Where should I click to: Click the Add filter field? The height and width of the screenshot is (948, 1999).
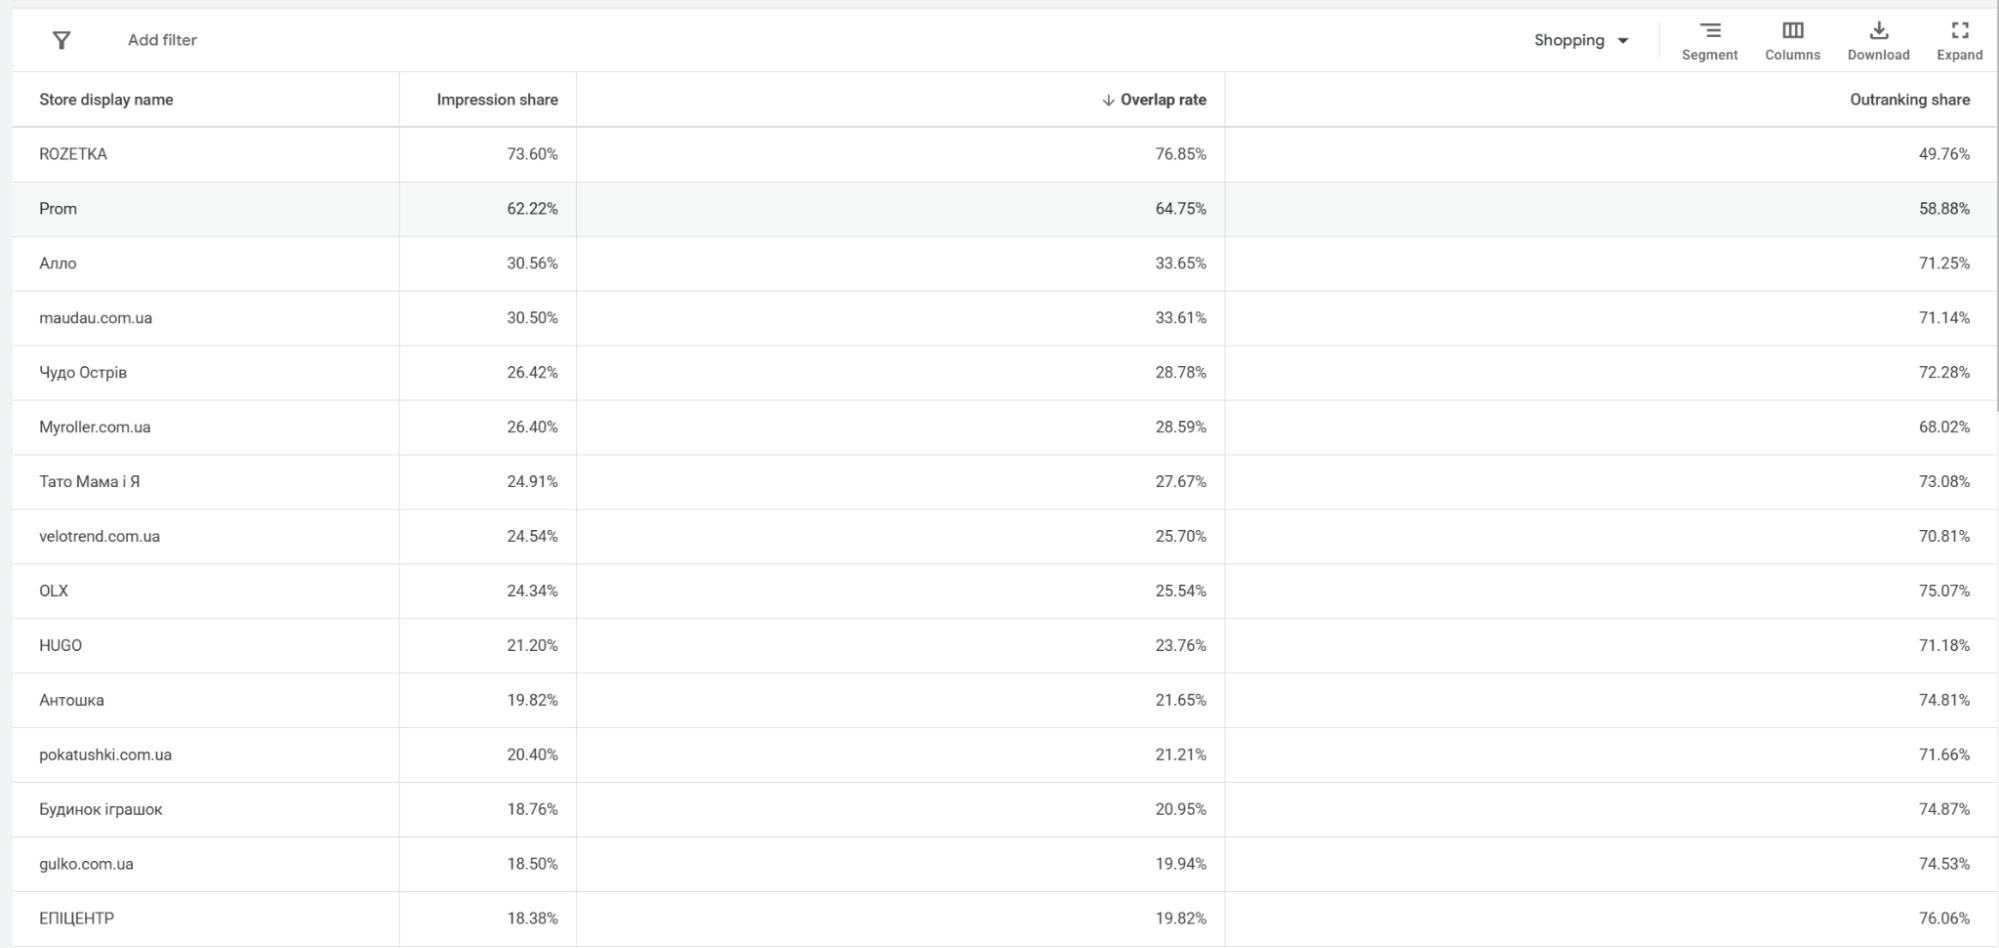coord(162,40)
